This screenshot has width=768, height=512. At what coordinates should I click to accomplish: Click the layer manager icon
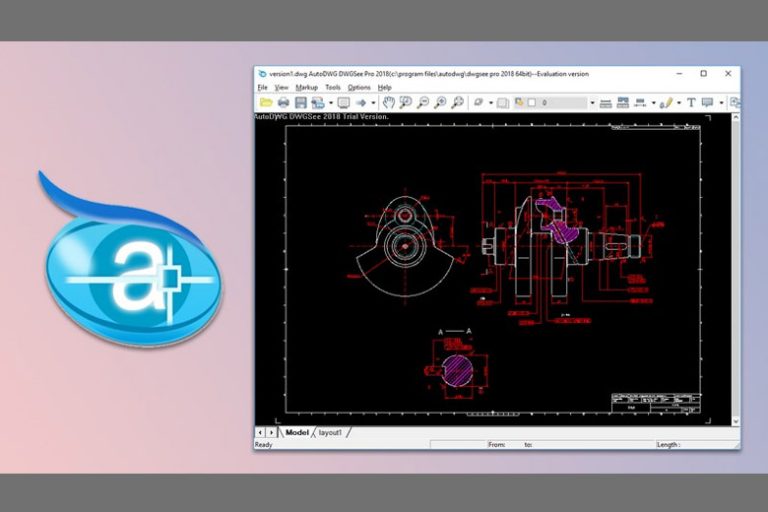coord(519,102)
